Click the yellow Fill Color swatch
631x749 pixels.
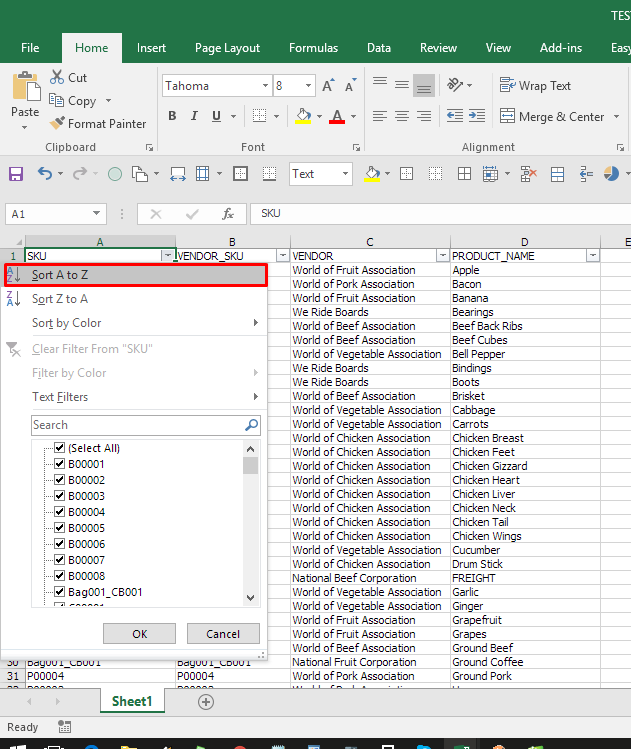(x=304, y=116)
